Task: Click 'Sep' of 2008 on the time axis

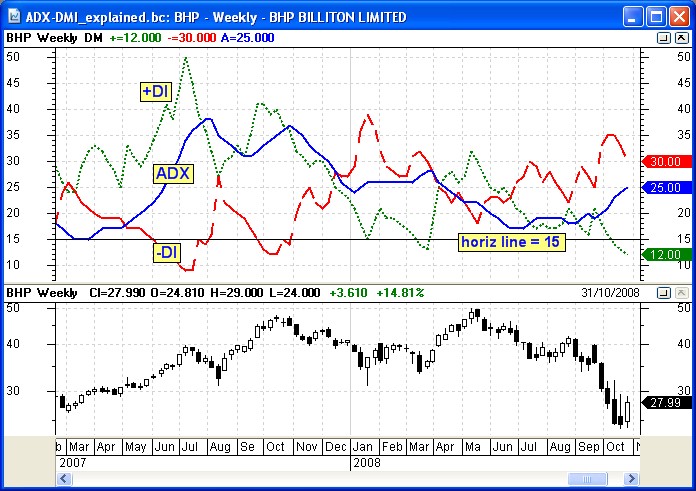Action: pyautogui.click(x=589, y=447)
